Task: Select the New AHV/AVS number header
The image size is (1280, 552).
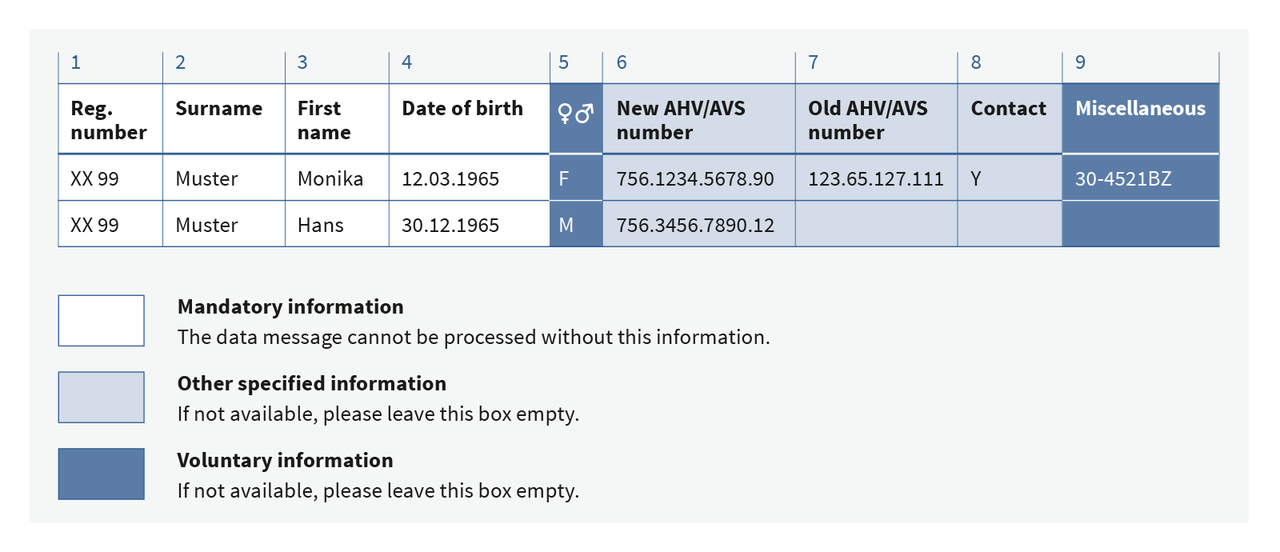Action: click(x=681, y=120)
